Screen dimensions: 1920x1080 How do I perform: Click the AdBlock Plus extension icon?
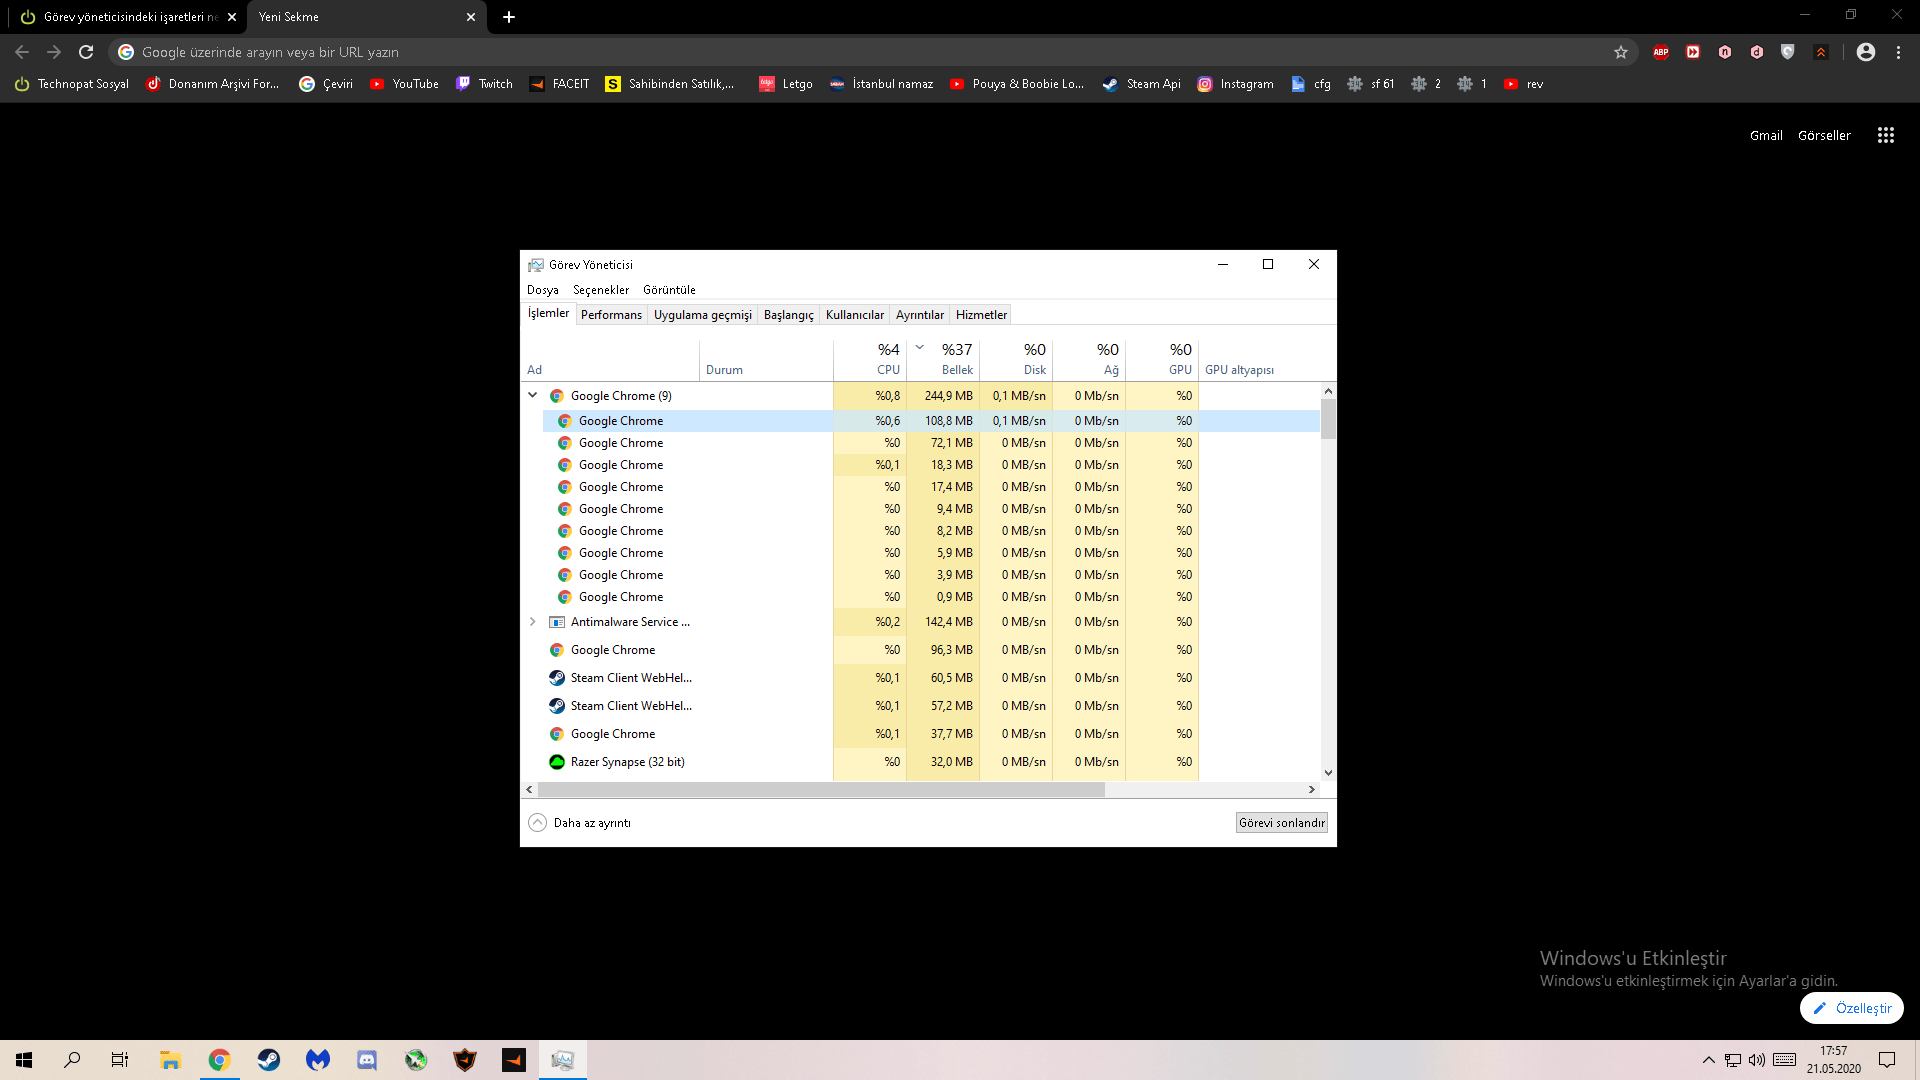(1661, 52)
